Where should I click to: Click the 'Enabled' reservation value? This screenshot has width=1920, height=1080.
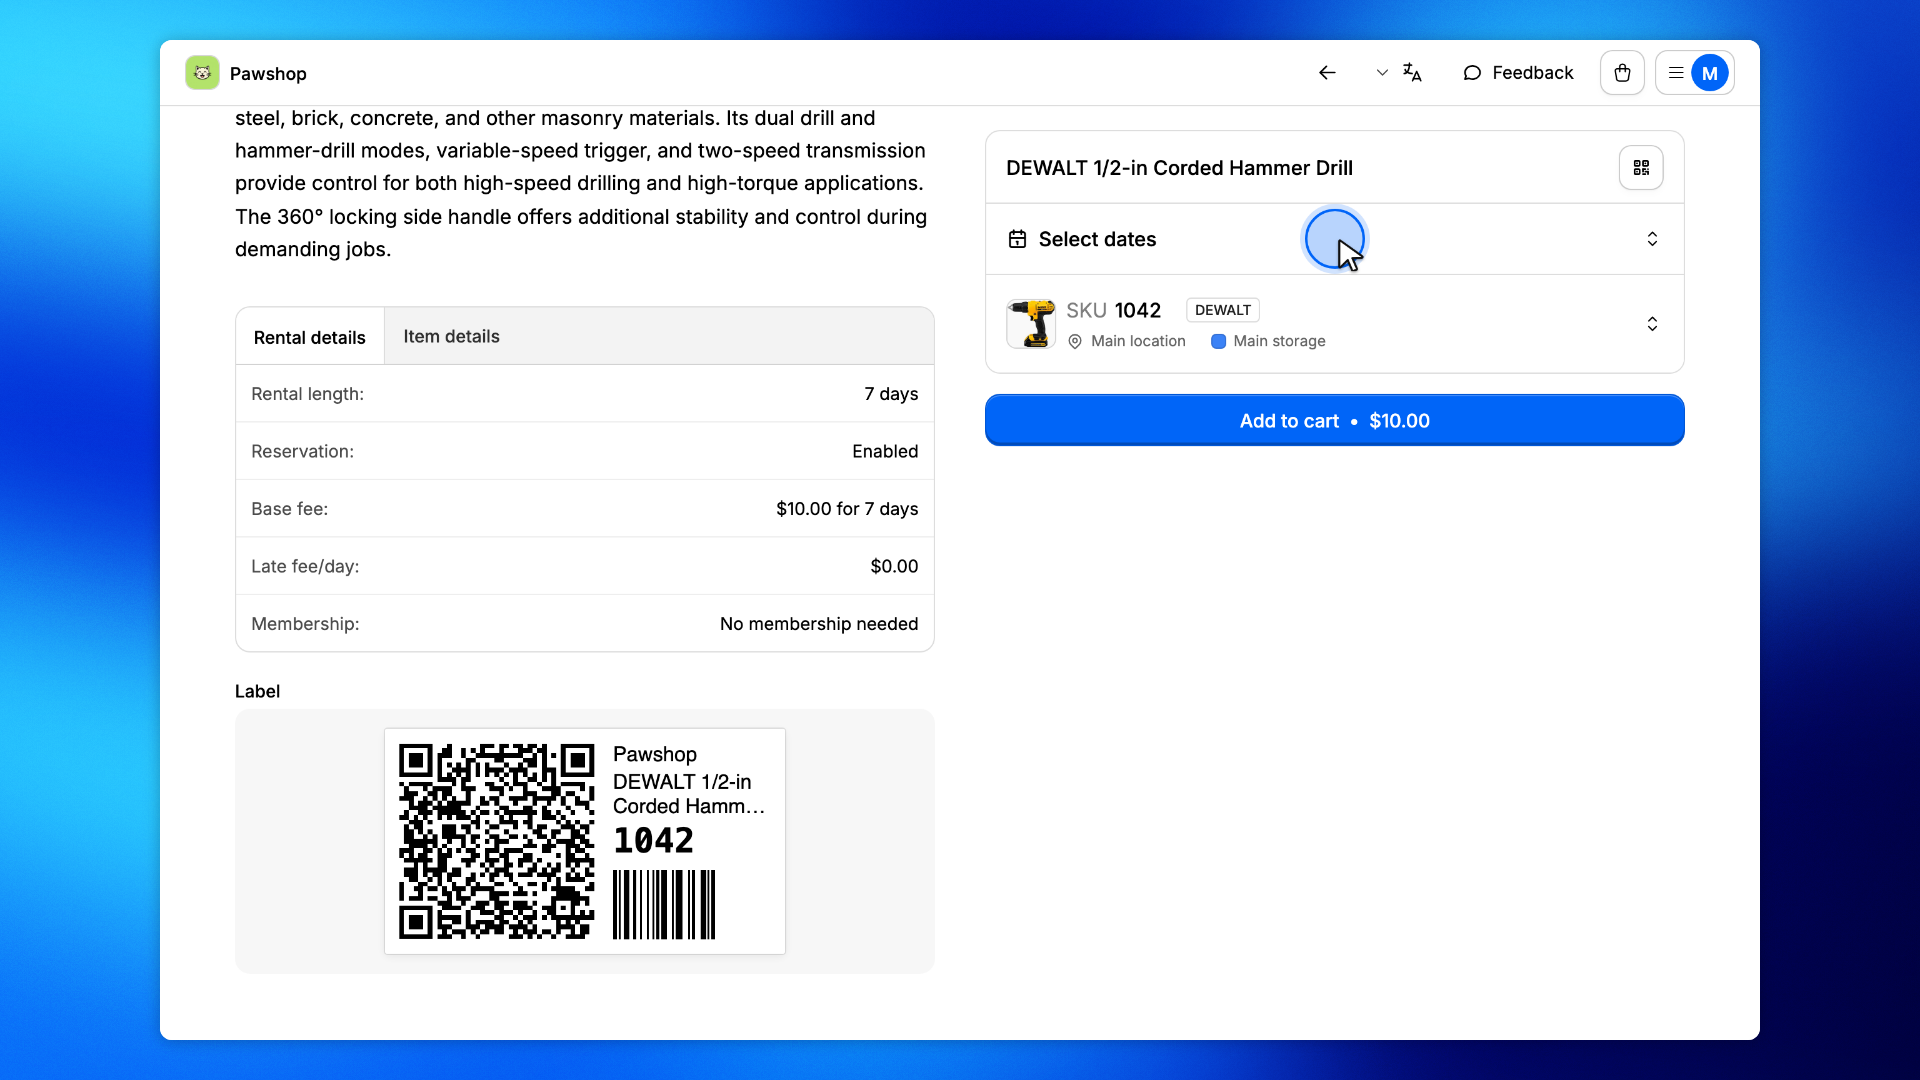[x=885, y=451]
